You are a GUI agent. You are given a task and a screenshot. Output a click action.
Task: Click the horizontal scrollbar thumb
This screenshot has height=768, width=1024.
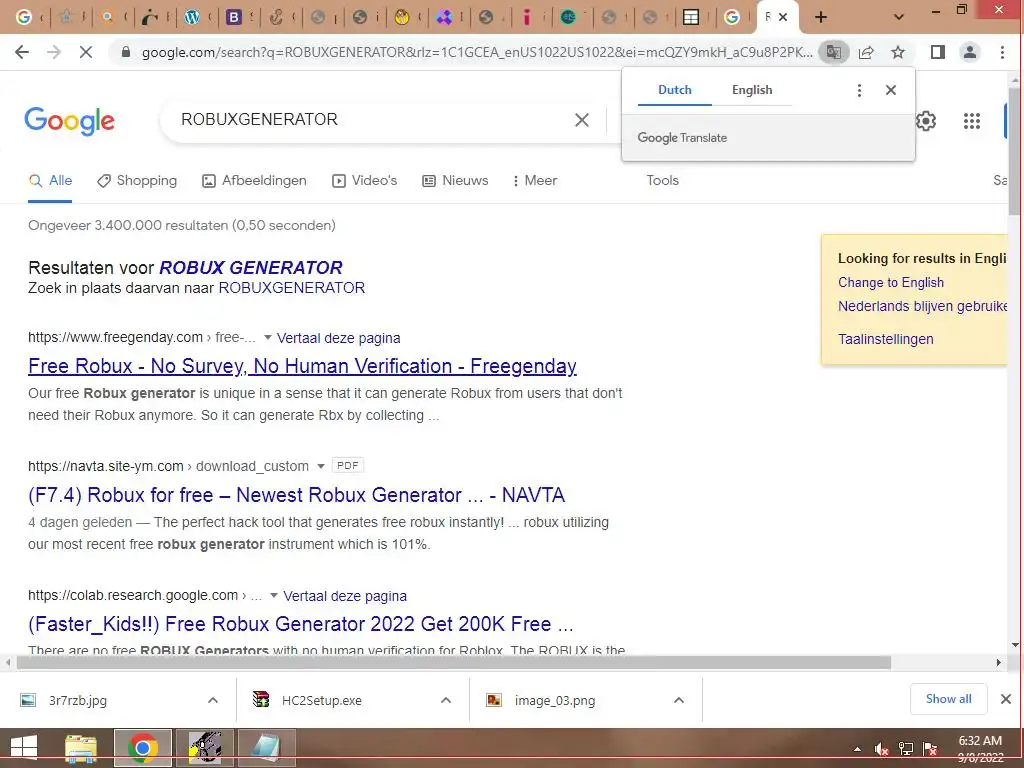[x=454, y=663]
